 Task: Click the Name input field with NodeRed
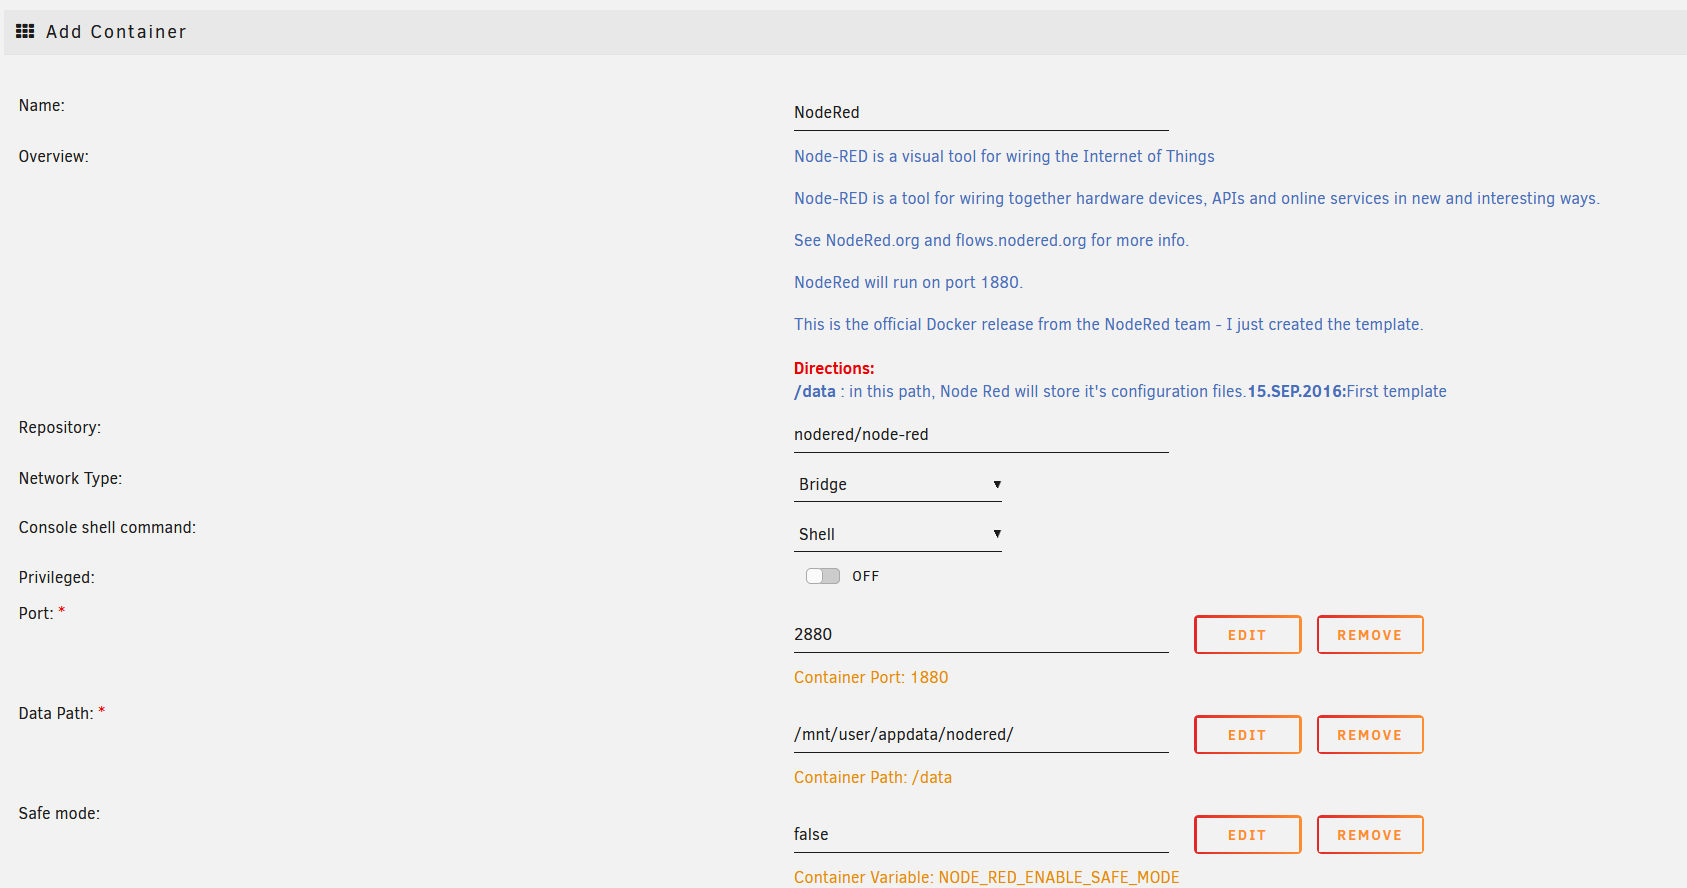point(981,112)
